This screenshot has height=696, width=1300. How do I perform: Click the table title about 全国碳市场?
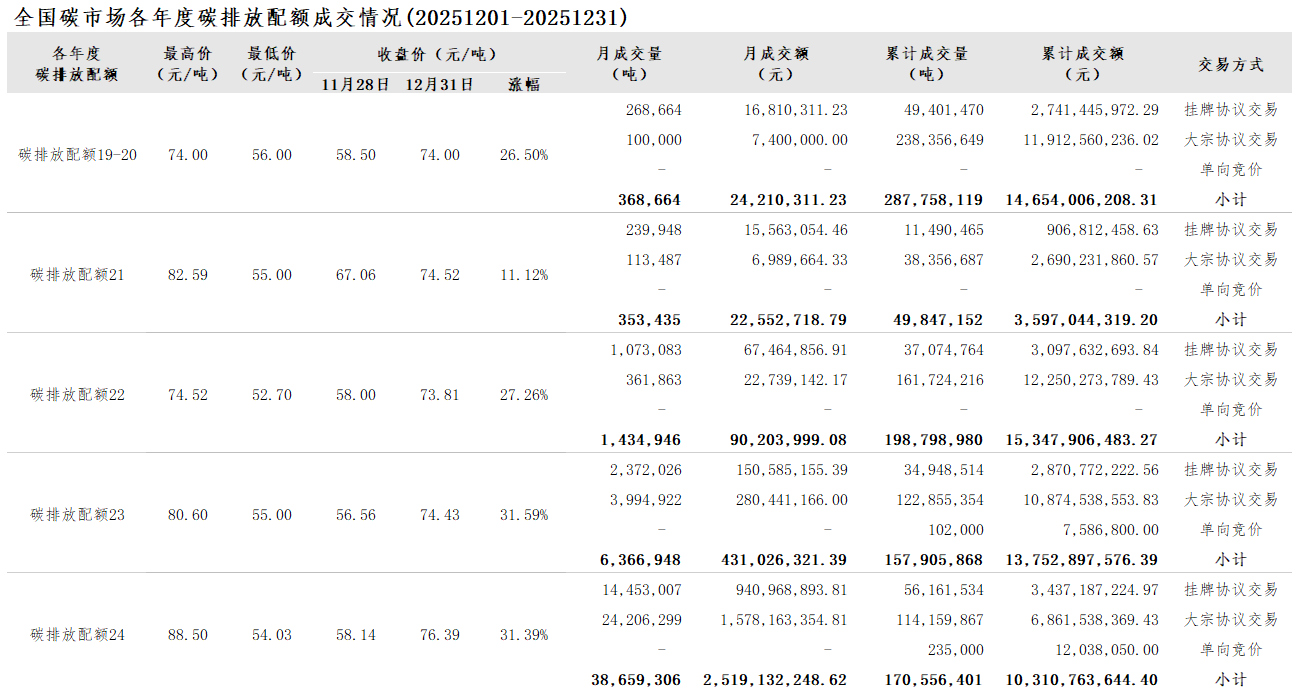point(322,17)
